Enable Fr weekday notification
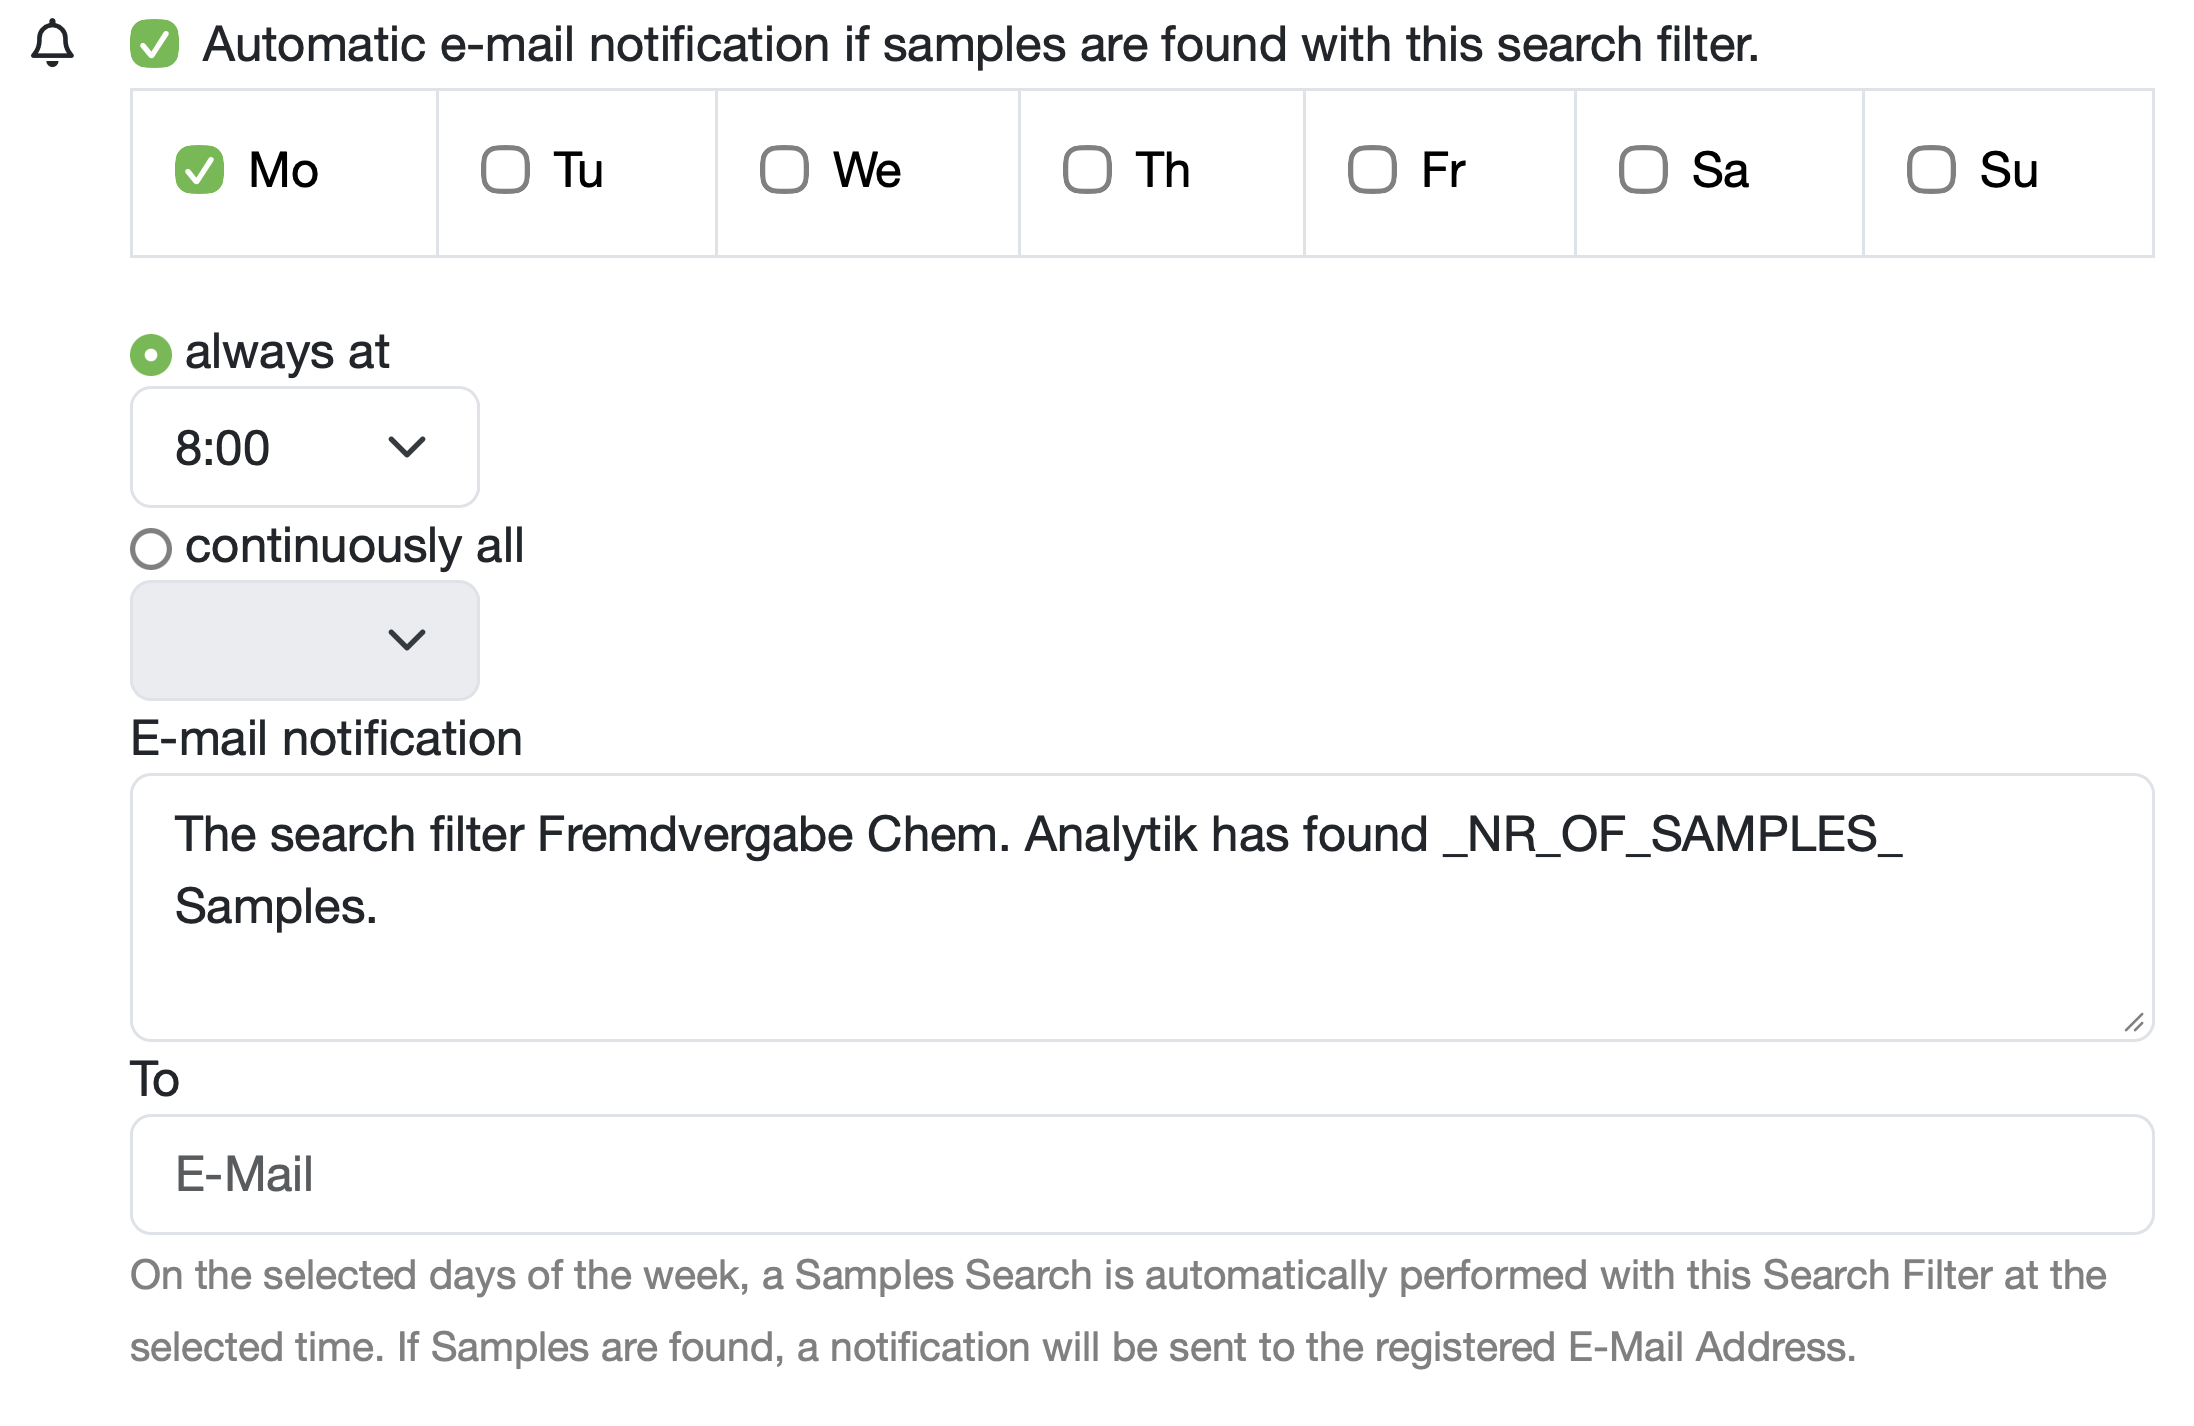 pyautogui.click(x=1372, y=170)
